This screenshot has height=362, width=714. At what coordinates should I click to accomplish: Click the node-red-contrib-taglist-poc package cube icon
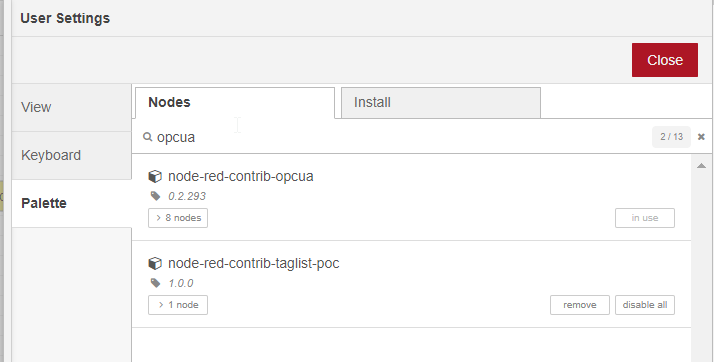tap(155, 263)
